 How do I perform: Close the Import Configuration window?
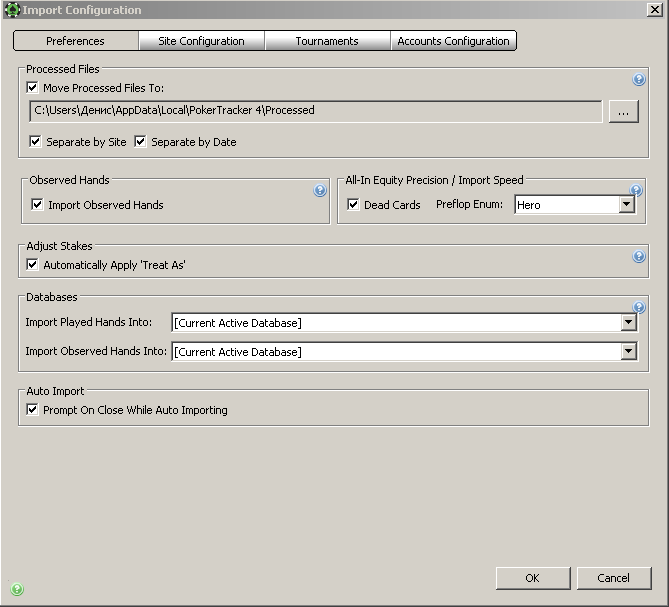(x=654, y=9)
